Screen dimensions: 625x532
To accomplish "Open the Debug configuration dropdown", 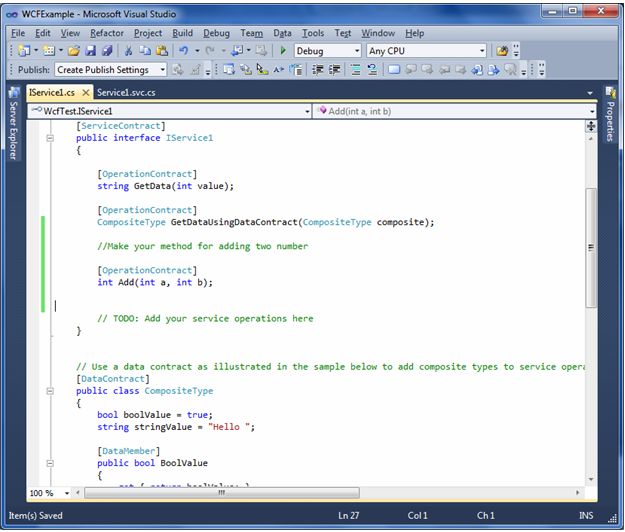I will pyautogui.click(x=357, y=51).
